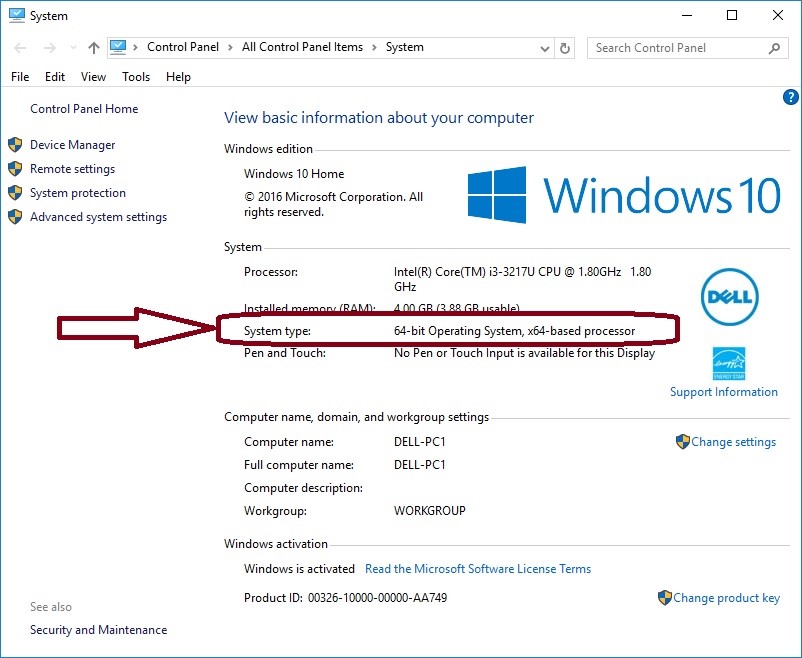Image resolution: width=802 pixels, height=658 pixels.
Task: Expand the address bar history dropdown
Action: pos(545,49)
